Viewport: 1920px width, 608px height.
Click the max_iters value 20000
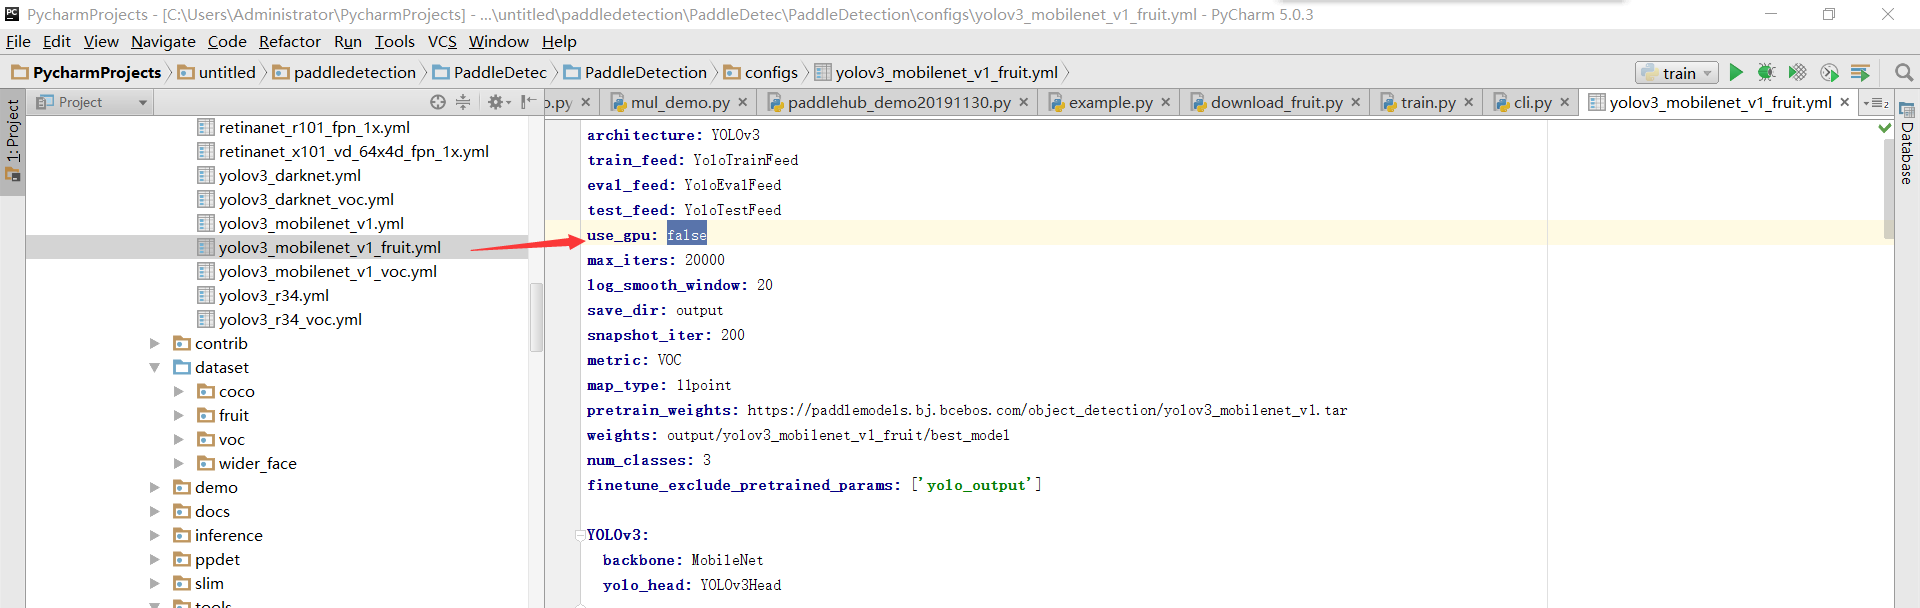(705, 260)
